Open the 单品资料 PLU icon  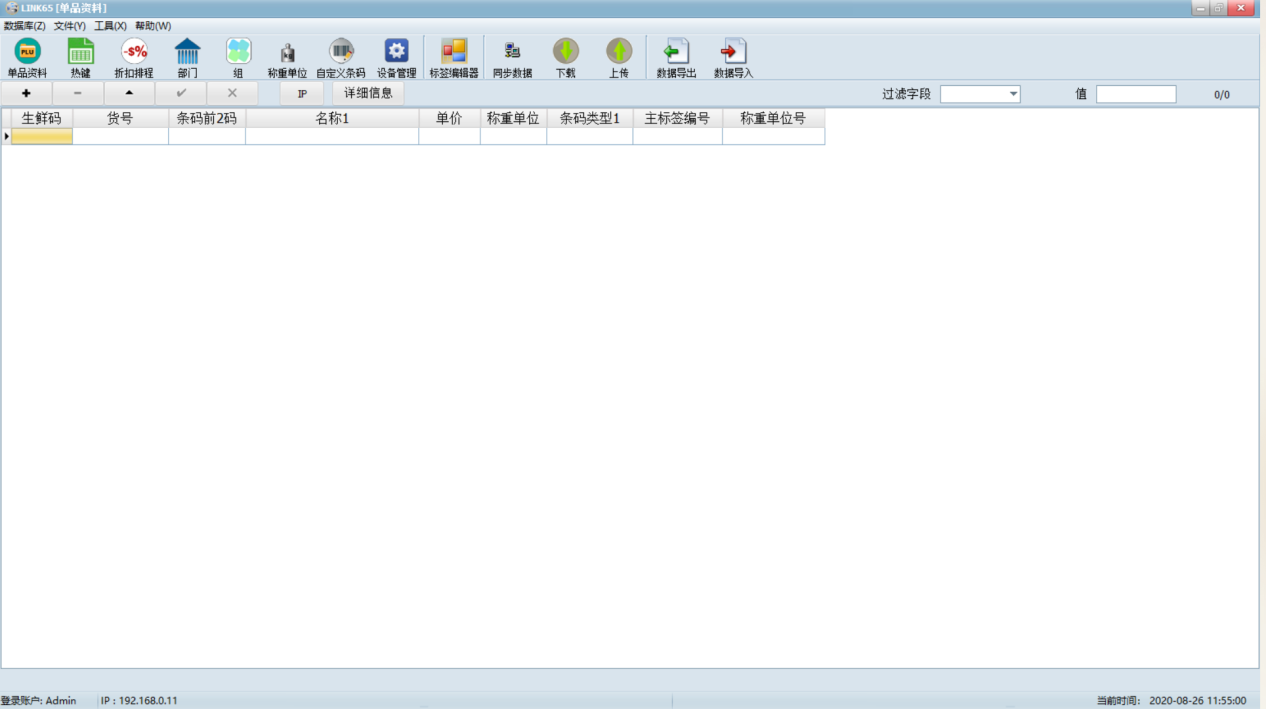tap(27, 52)
